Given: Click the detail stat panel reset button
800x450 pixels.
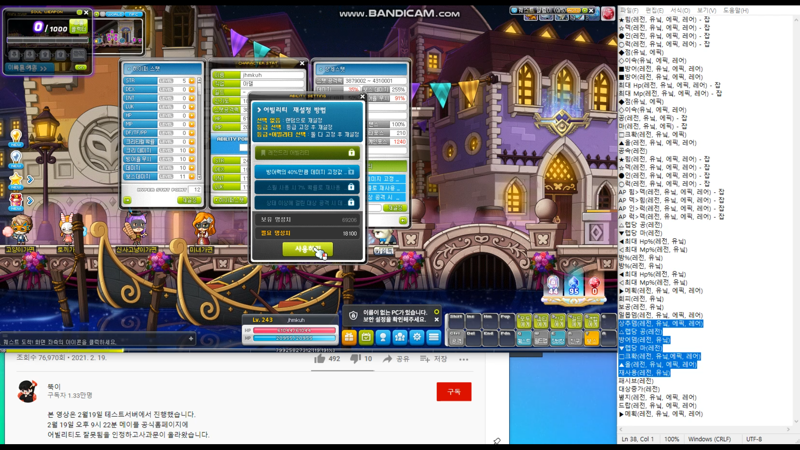Looking at the screenshot, I should click(x=395, y=208).
